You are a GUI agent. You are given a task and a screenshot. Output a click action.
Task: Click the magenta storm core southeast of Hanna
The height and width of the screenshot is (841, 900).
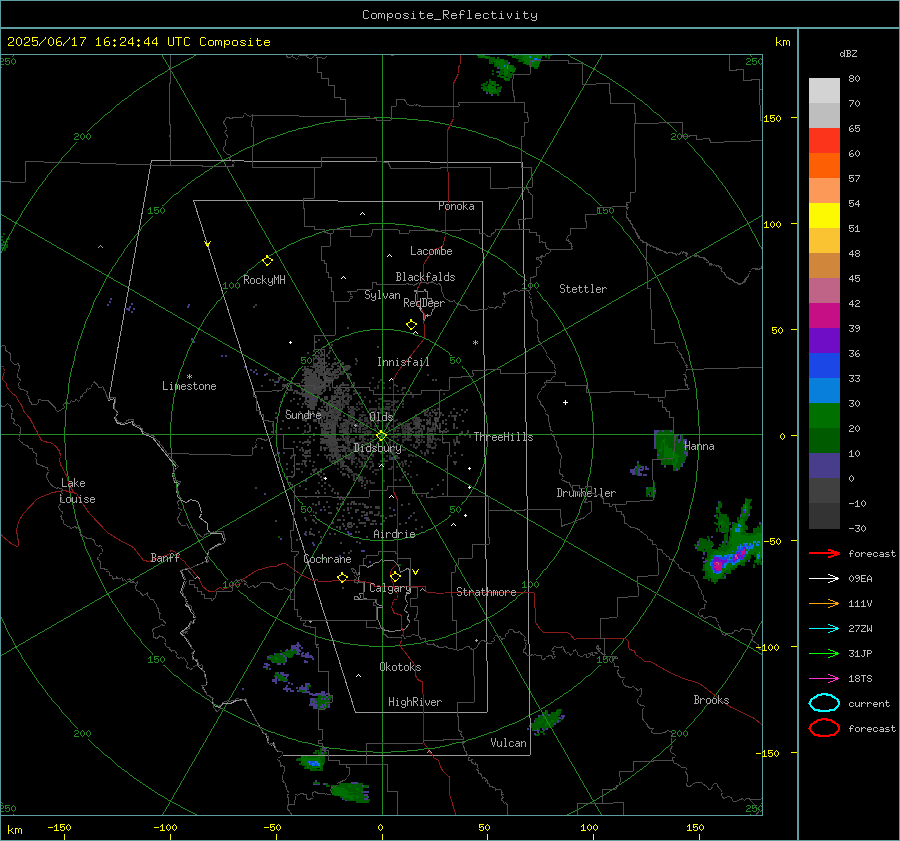(717, 565)
